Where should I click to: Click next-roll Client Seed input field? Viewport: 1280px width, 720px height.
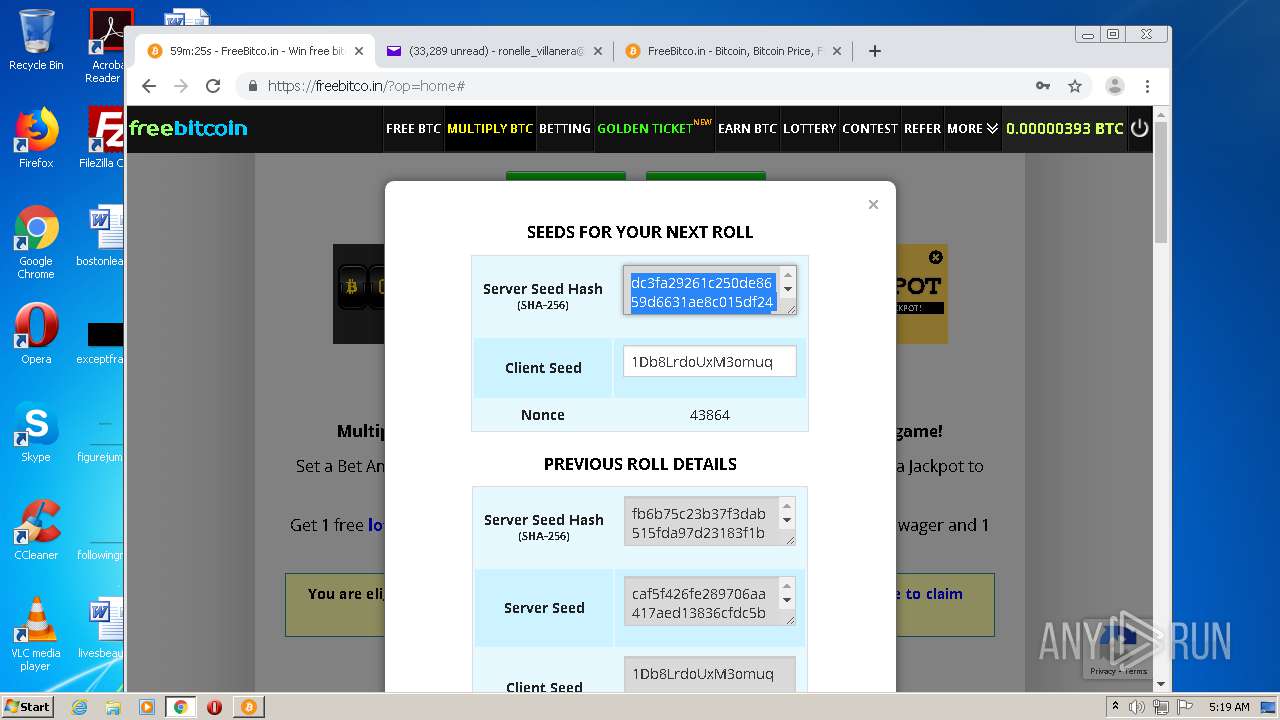coord(709,361)
